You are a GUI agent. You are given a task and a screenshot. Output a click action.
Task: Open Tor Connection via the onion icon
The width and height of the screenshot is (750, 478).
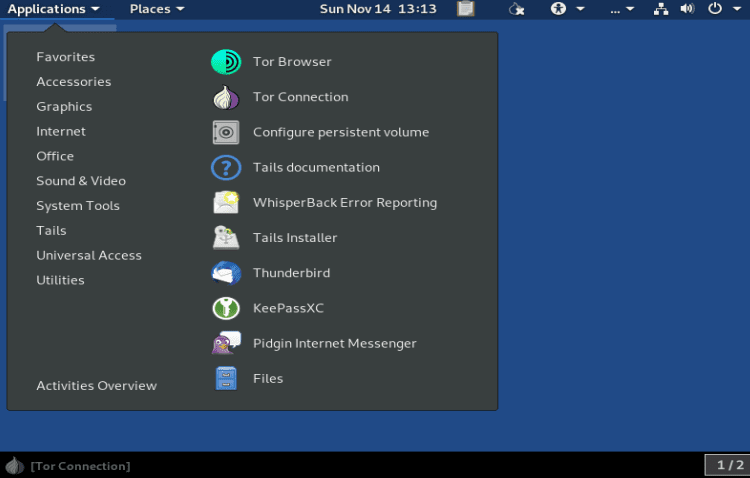[x=226, y=97]
